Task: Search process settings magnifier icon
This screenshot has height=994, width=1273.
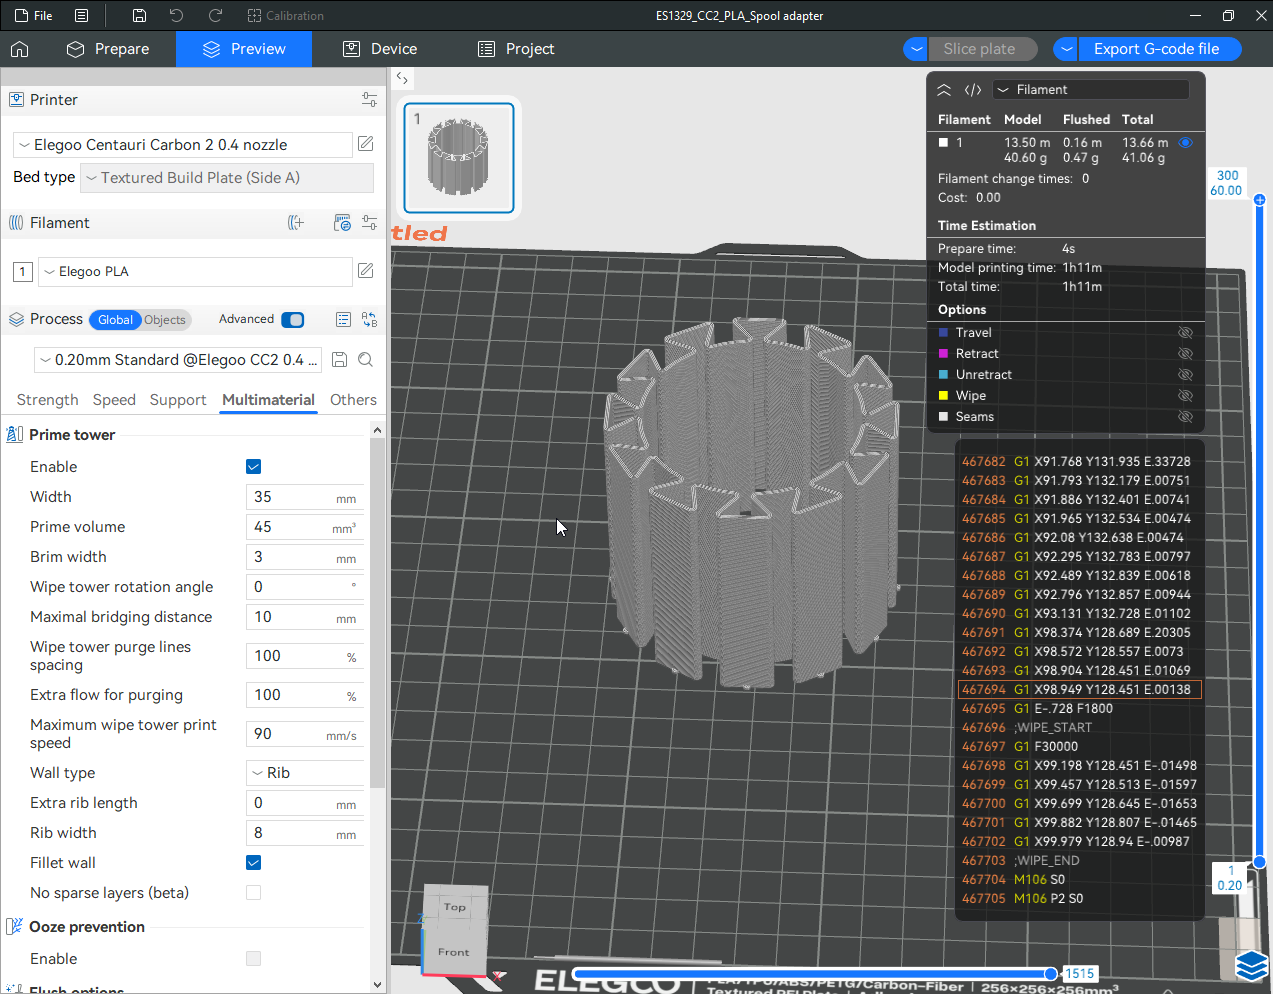Action: point(366,360)
